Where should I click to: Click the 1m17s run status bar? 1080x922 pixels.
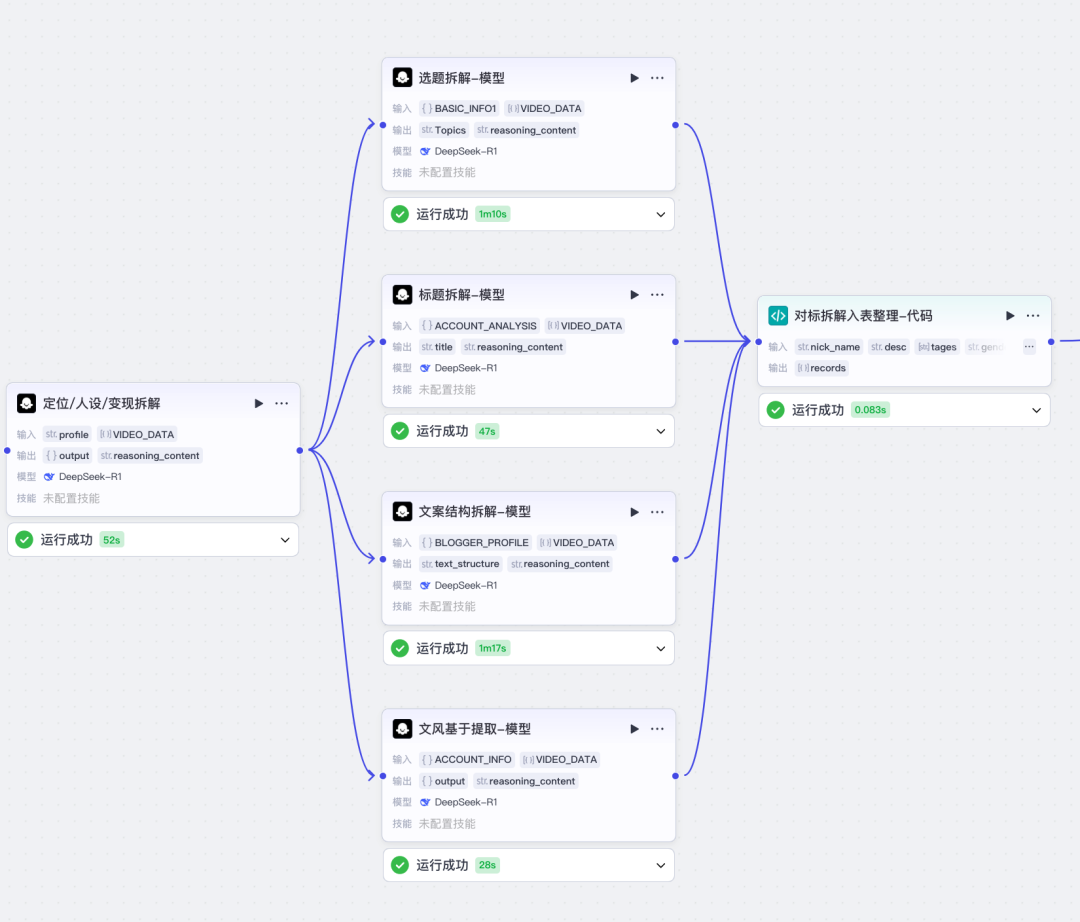pos(528,648)
